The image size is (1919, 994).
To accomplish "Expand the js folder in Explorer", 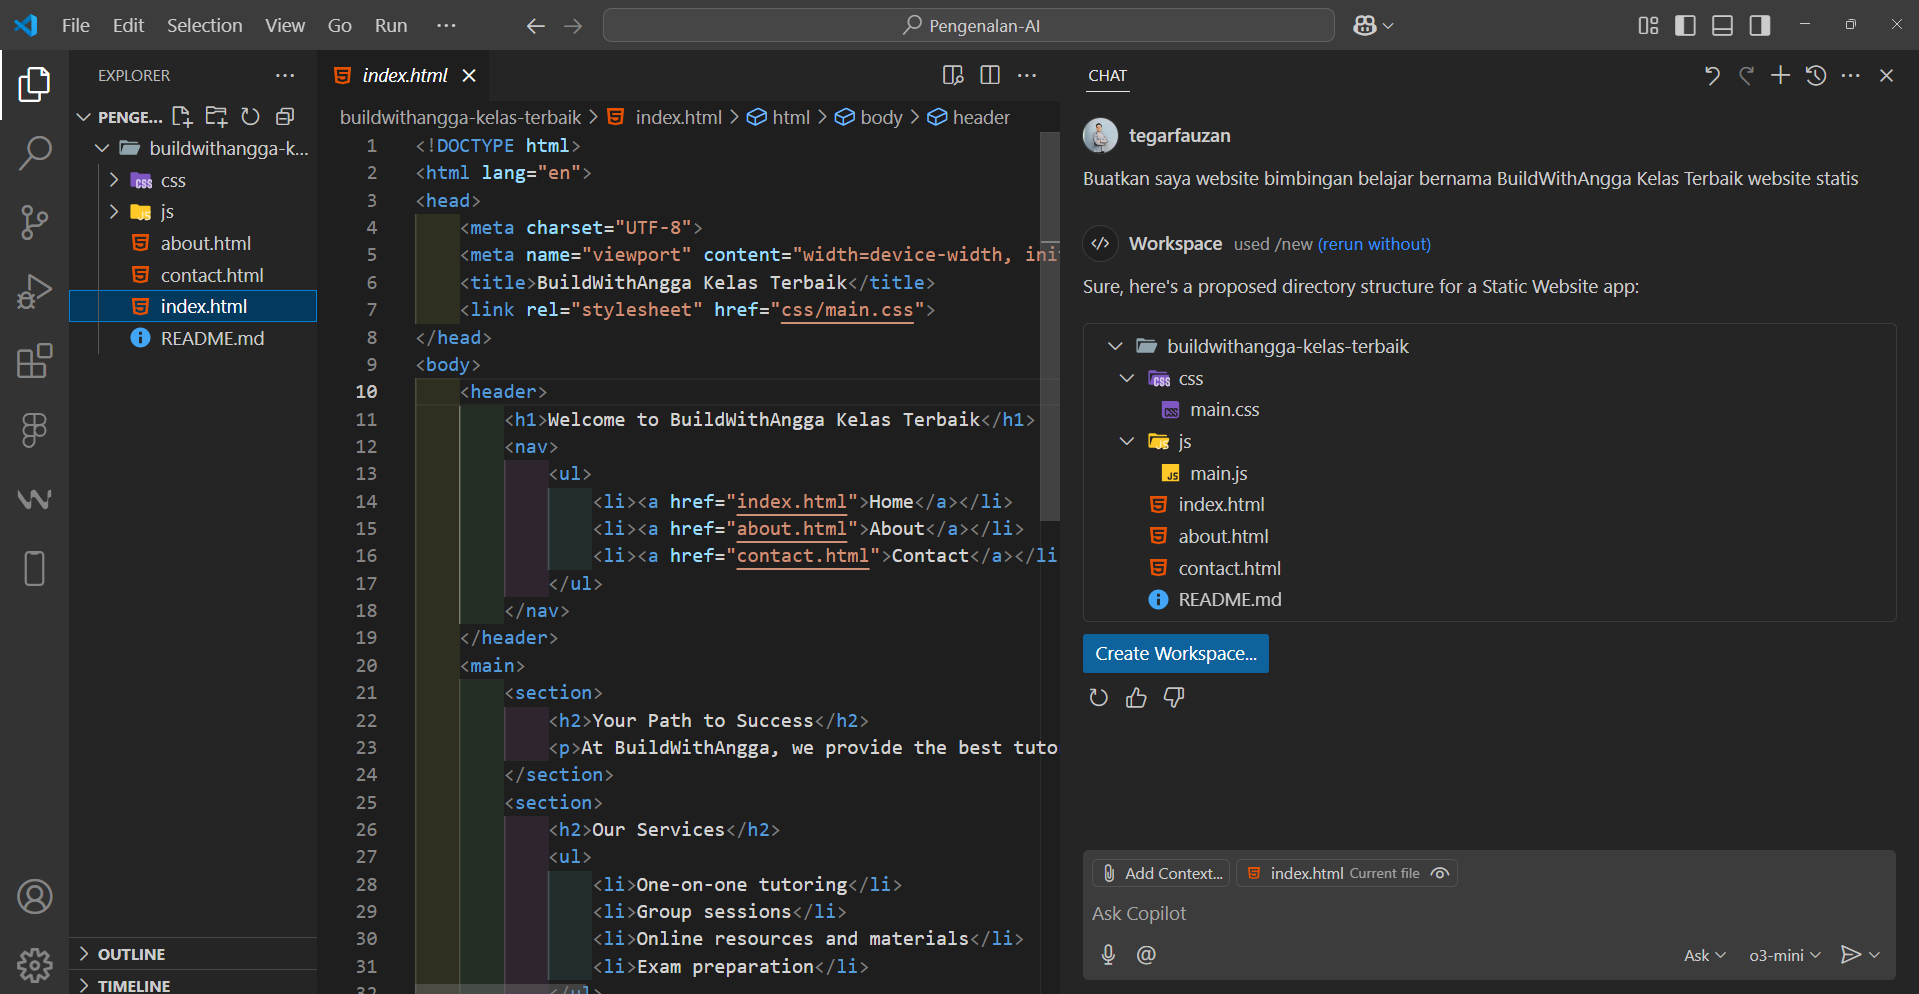I will 114,212.
